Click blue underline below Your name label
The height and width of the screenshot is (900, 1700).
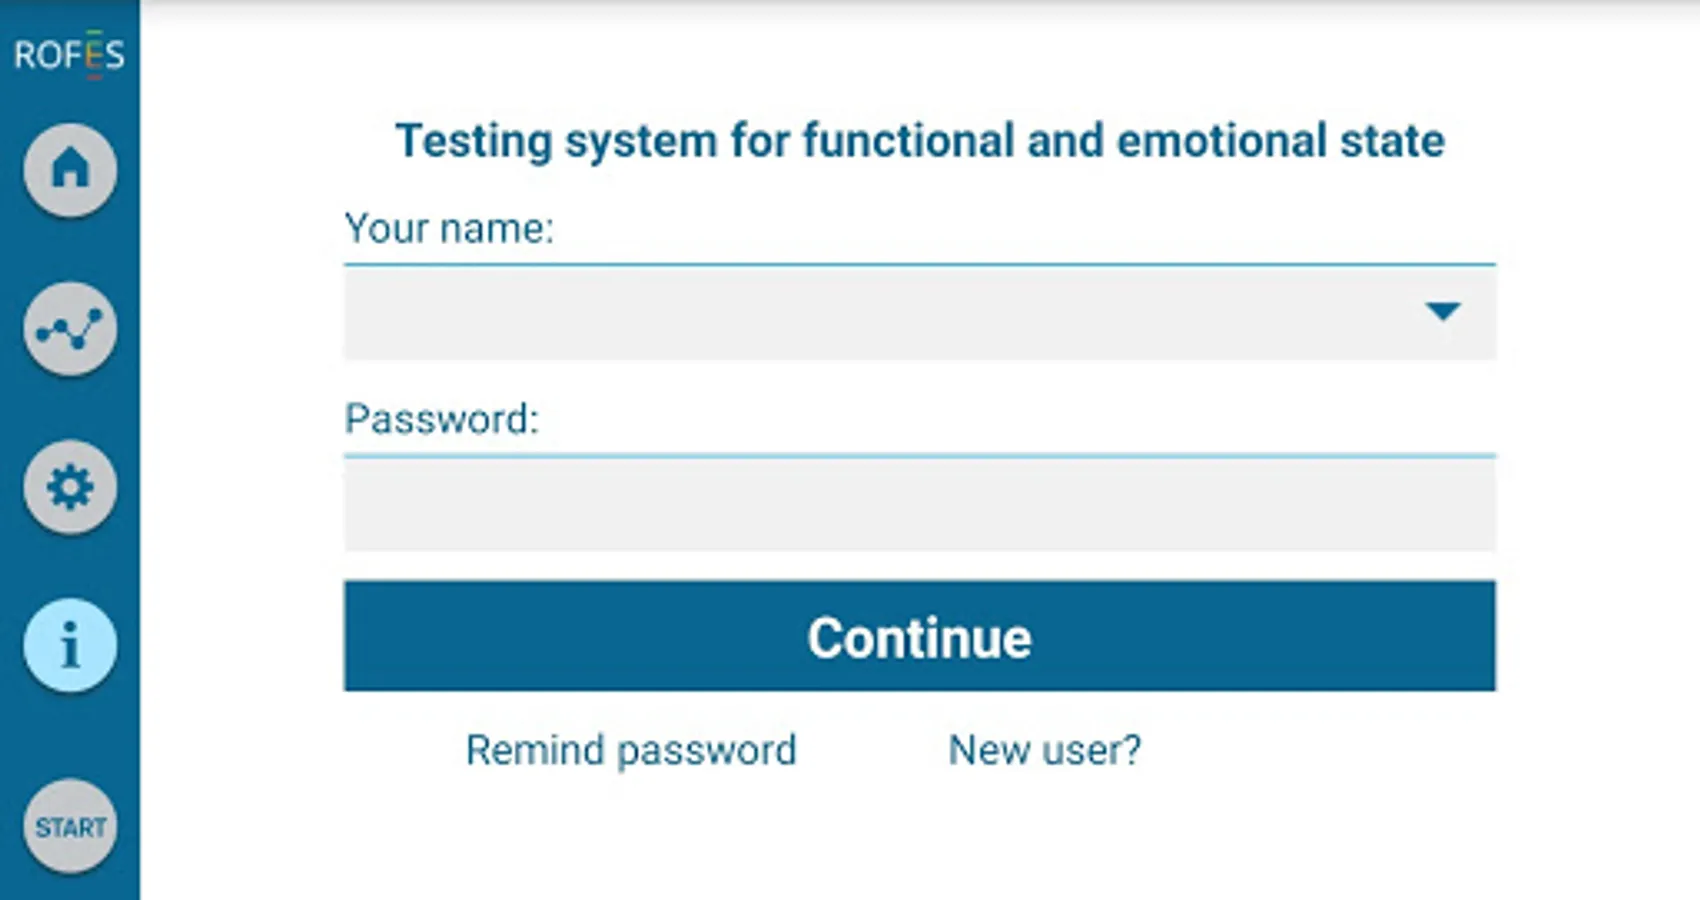point(918,265)
